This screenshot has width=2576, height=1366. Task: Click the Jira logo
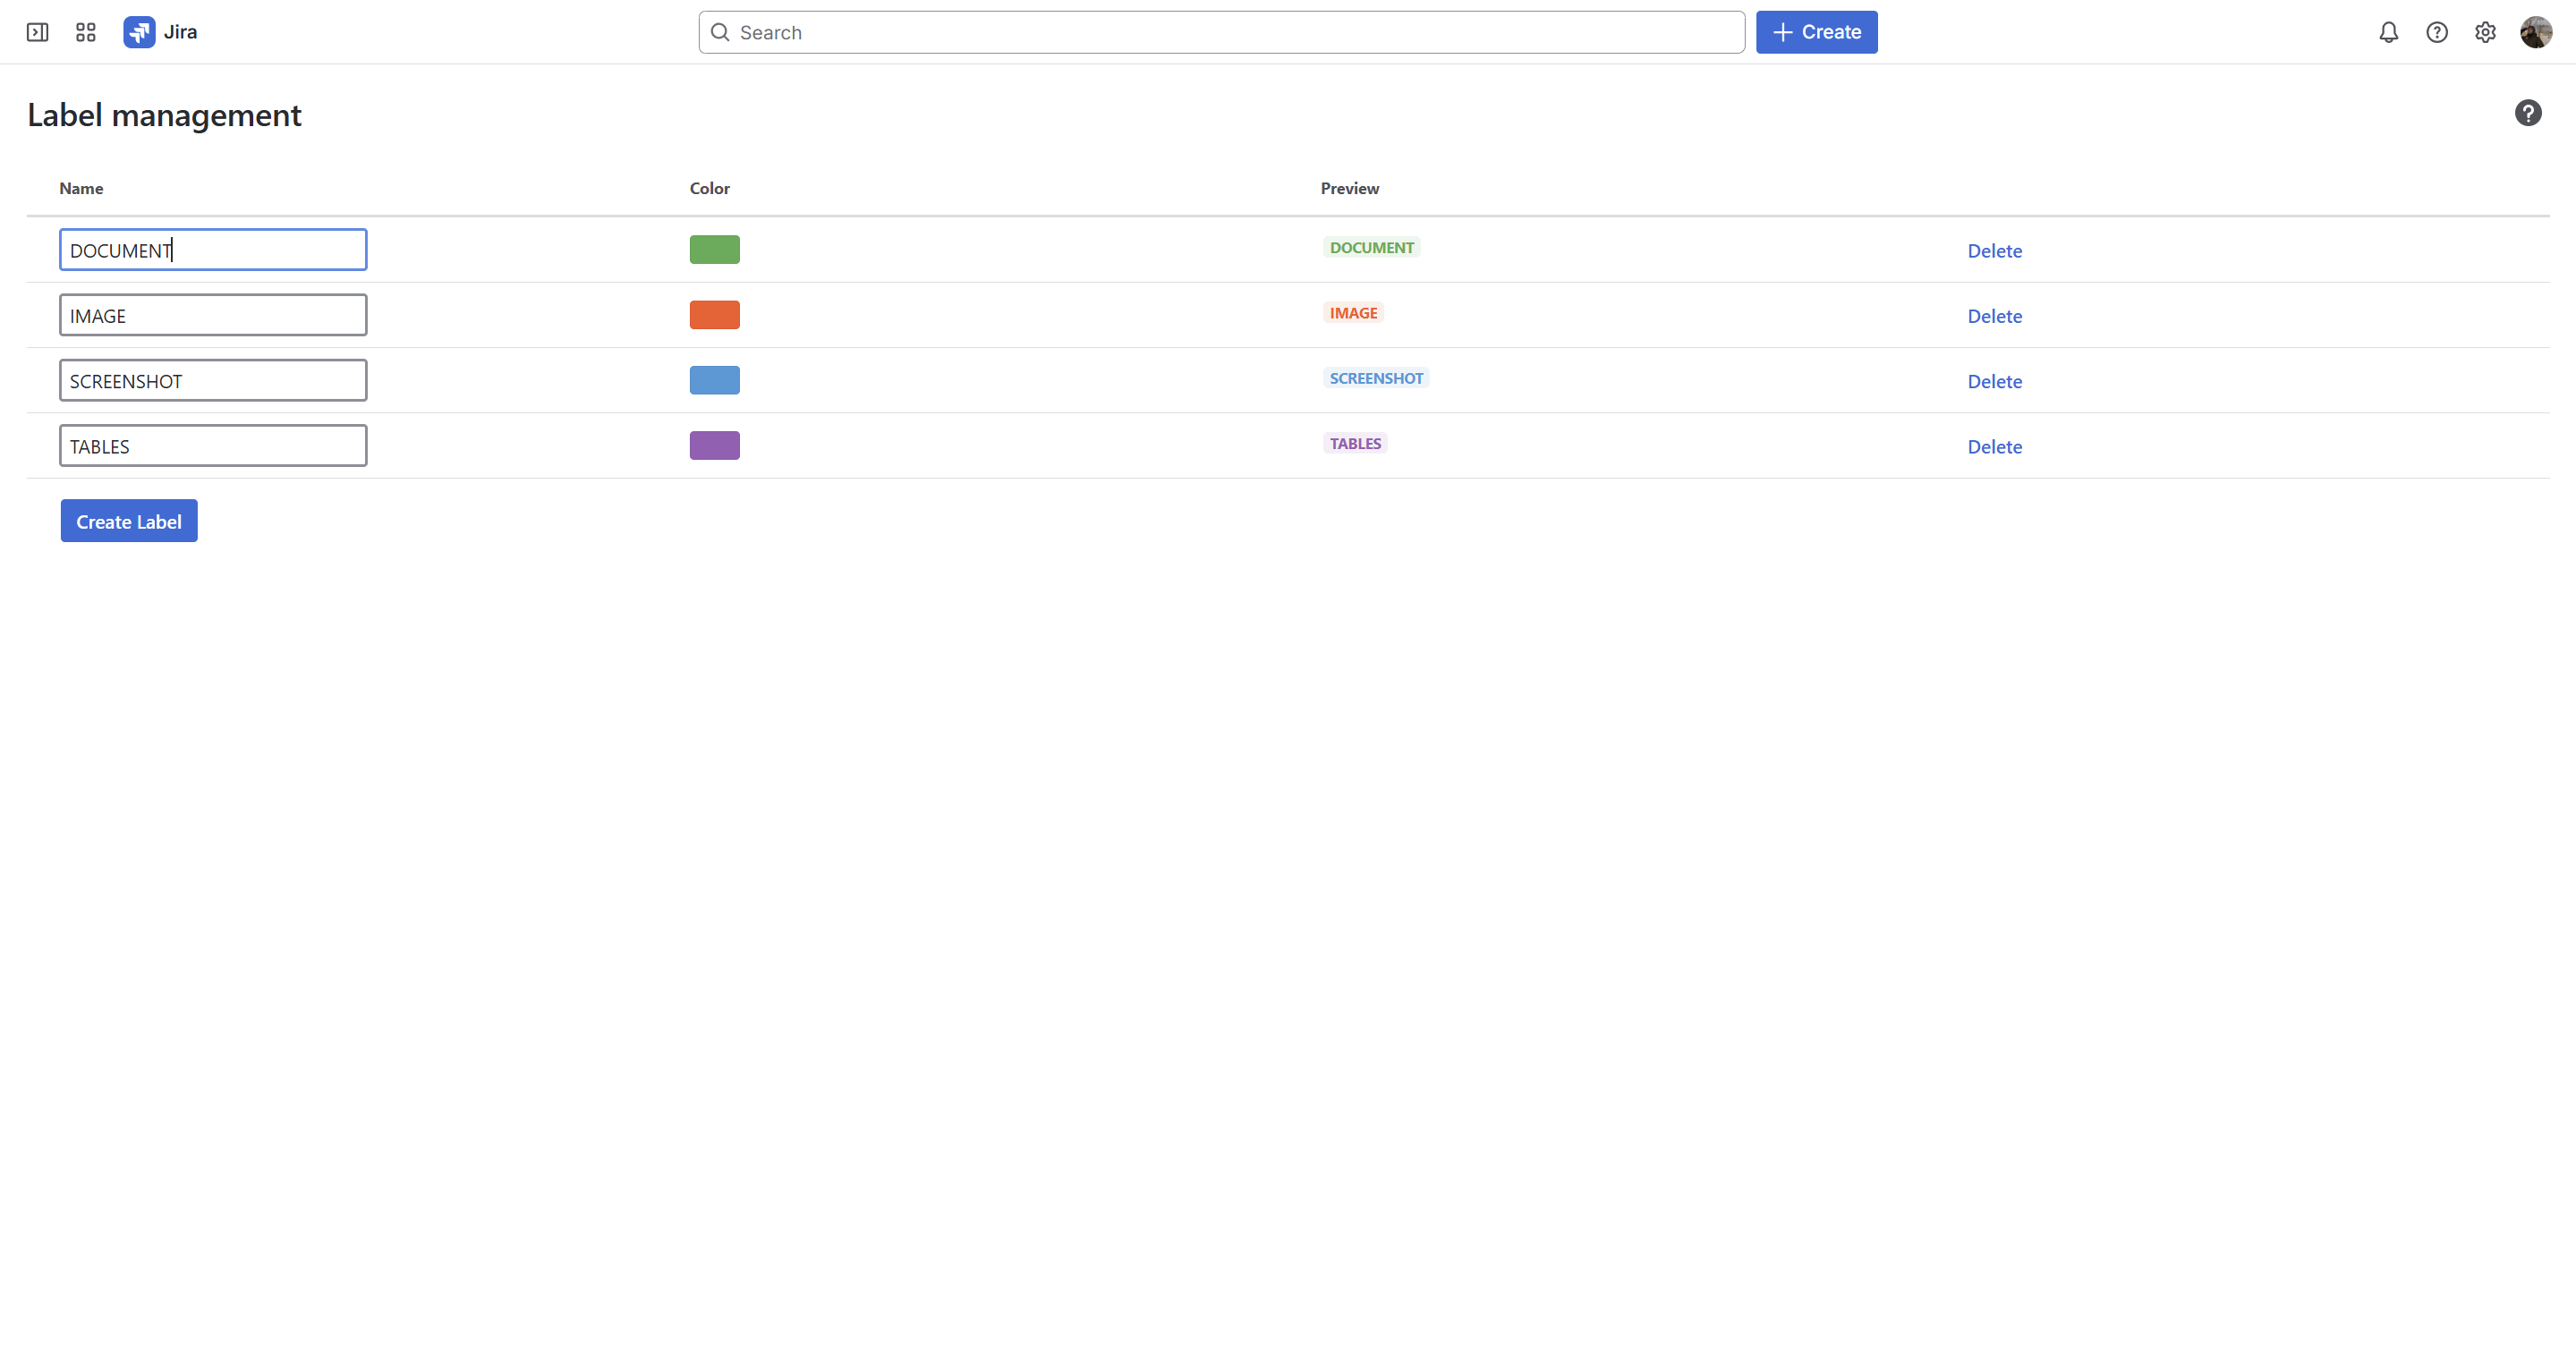160,32
